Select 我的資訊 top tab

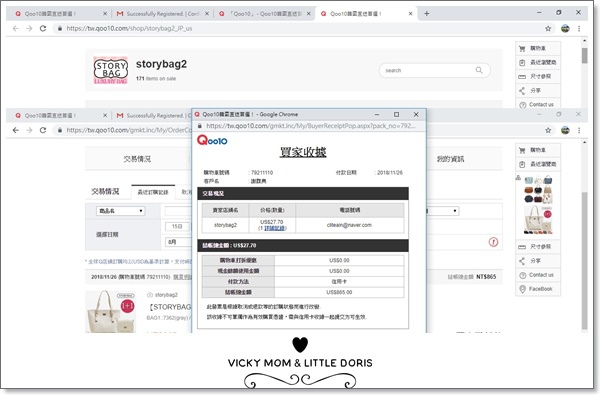click(x=450, y=159)
